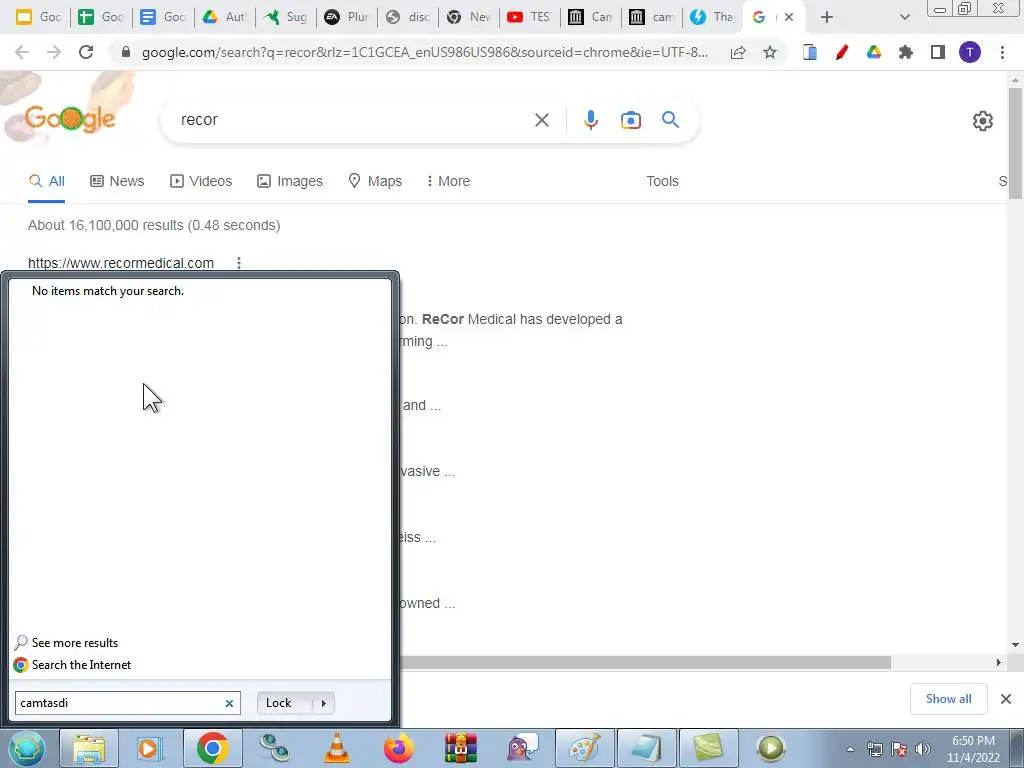This screenshot has width=1024, height=768.
Task: Open the Google Drive extension icon
Action: pyautogui.click(x=874, y=52)
